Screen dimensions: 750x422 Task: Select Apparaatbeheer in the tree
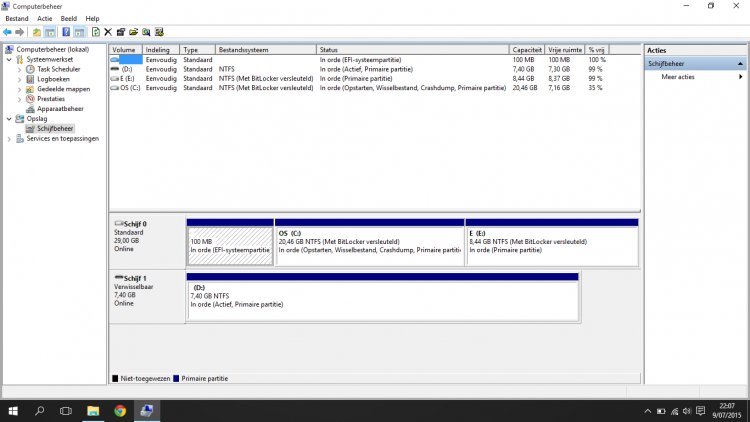pos(60,109)
